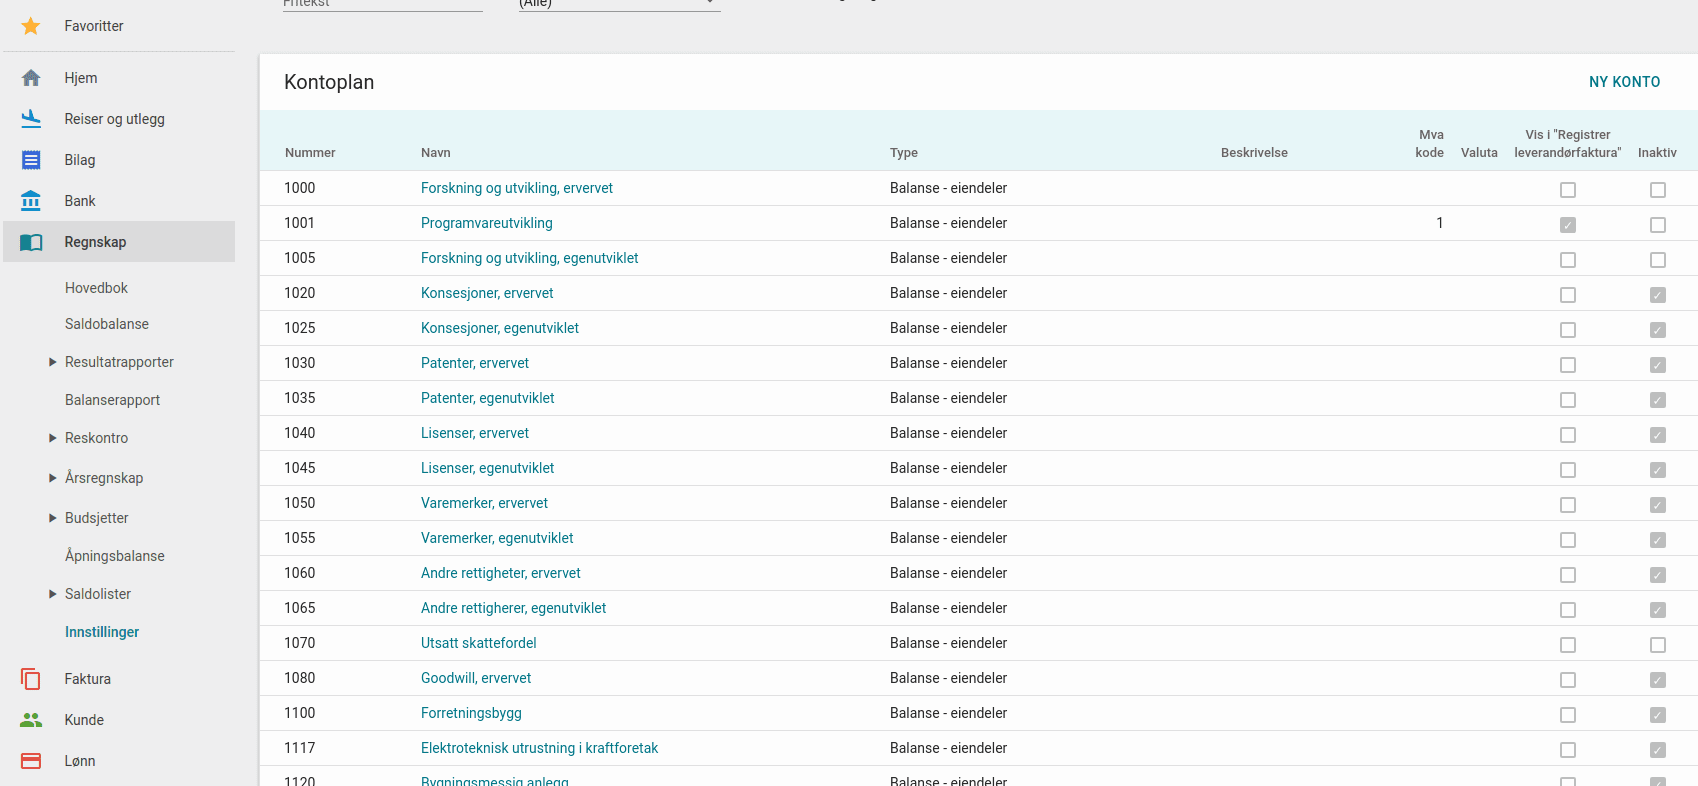Open account Elektroteknisk utrustning i kraftforetak
The image size is (1698, 786).
(x=540, y=748)
